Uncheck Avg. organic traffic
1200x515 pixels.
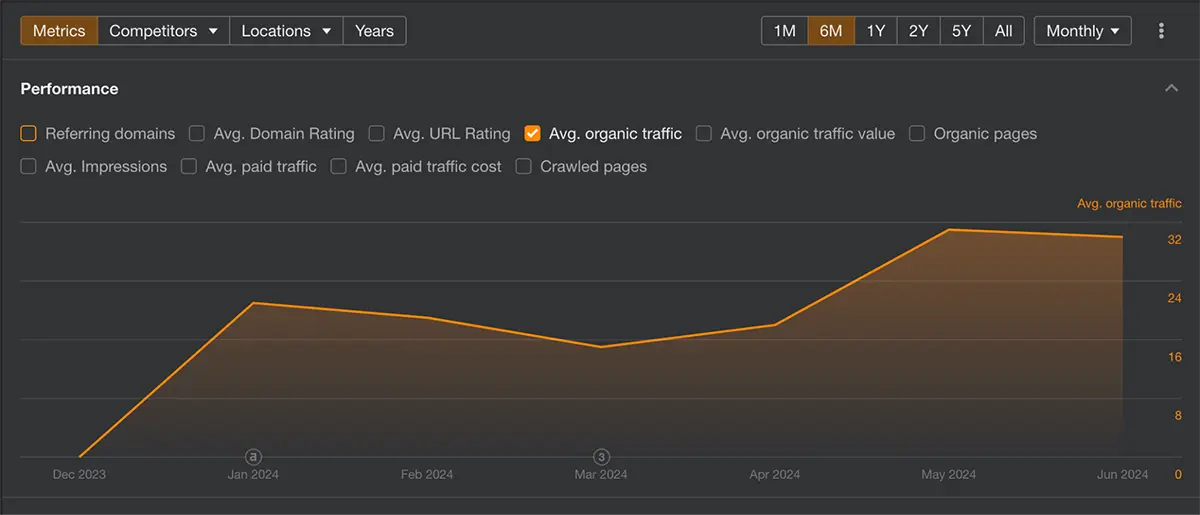[x=532, y=134]
